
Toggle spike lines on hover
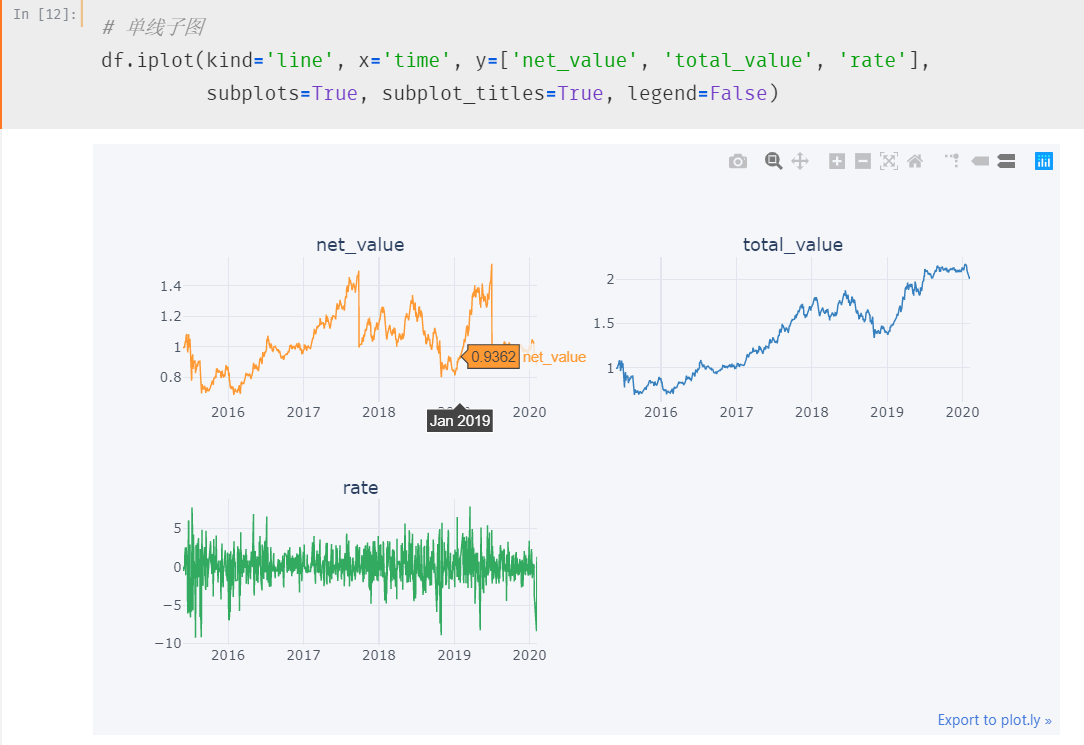[x=950, y=161]
